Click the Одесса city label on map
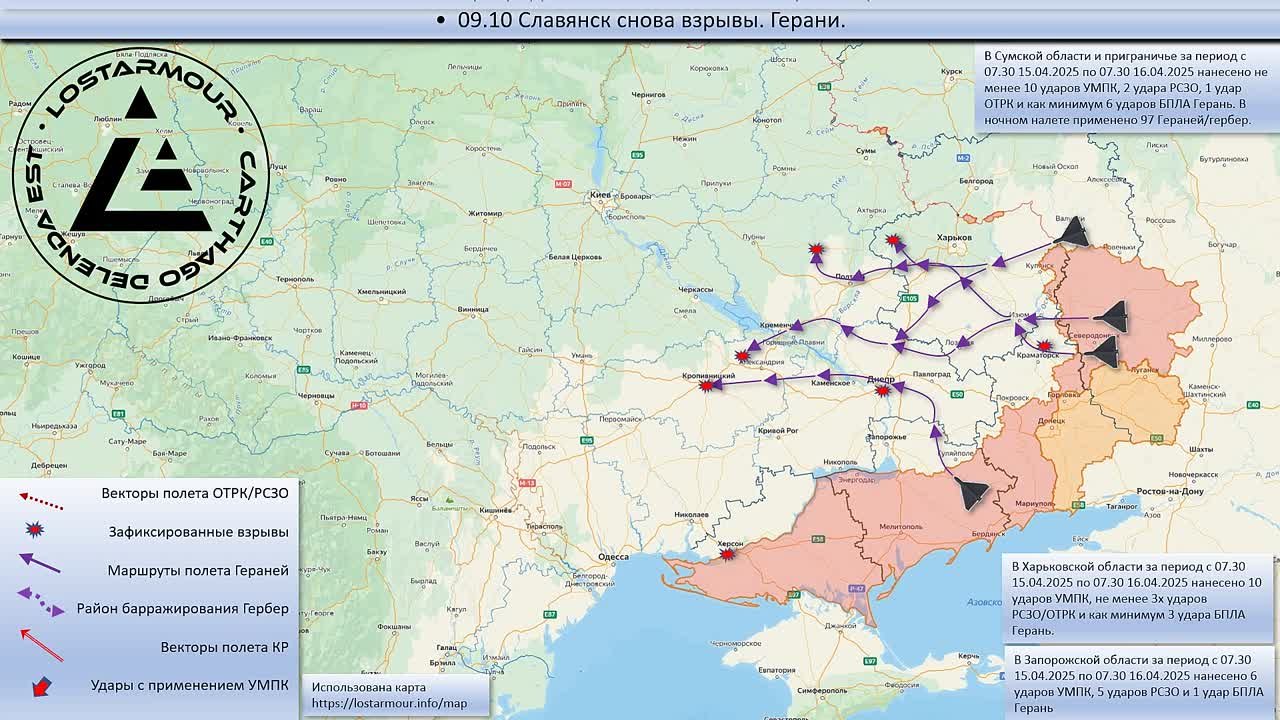1280x720 pixels. point(613,557)
